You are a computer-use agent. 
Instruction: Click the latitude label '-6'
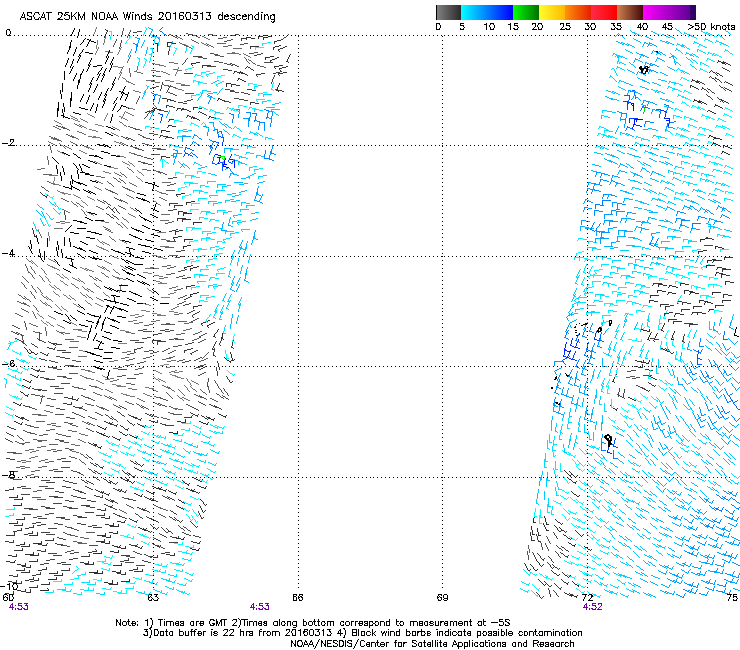(x=9, y=364)
